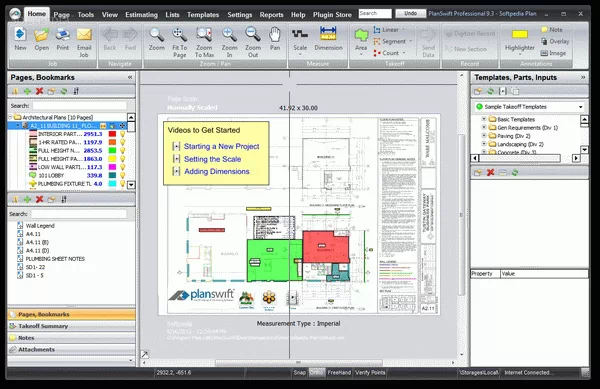Select the Area takeoff tool
This screenshot has width=600, height=389.
pyautogui.click(x=361, y=35)
